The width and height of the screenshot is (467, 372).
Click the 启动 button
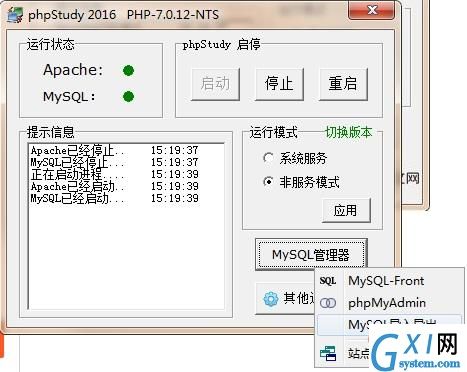tap(215, 84)
